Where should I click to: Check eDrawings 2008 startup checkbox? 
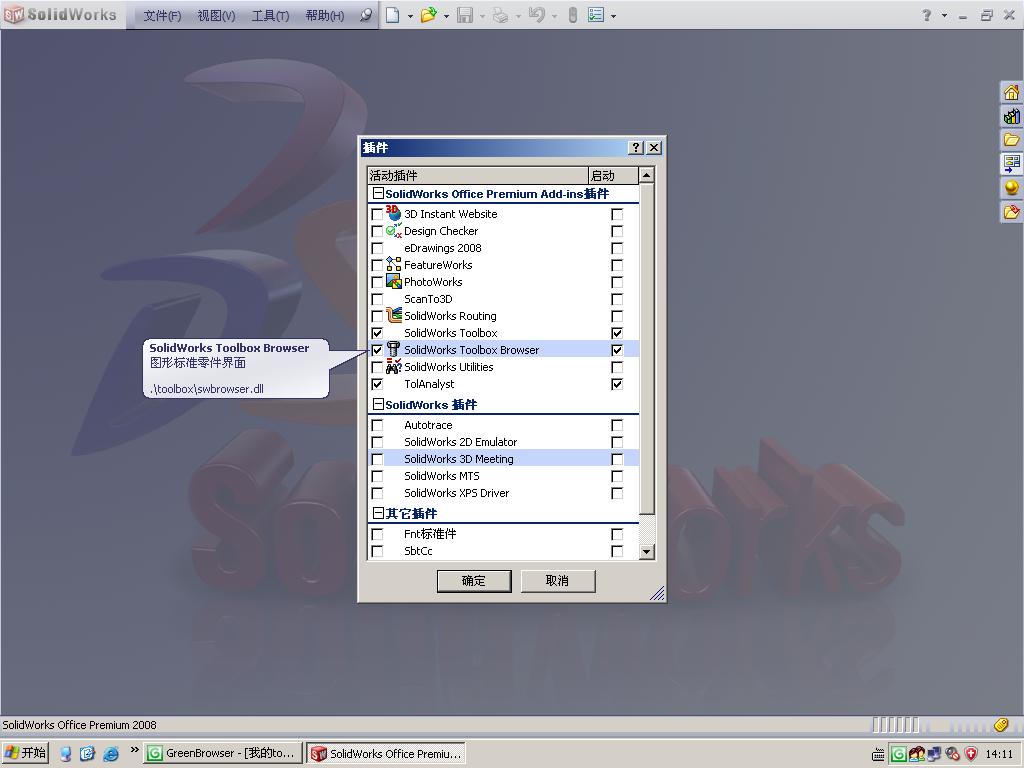[x=616, y=248]
